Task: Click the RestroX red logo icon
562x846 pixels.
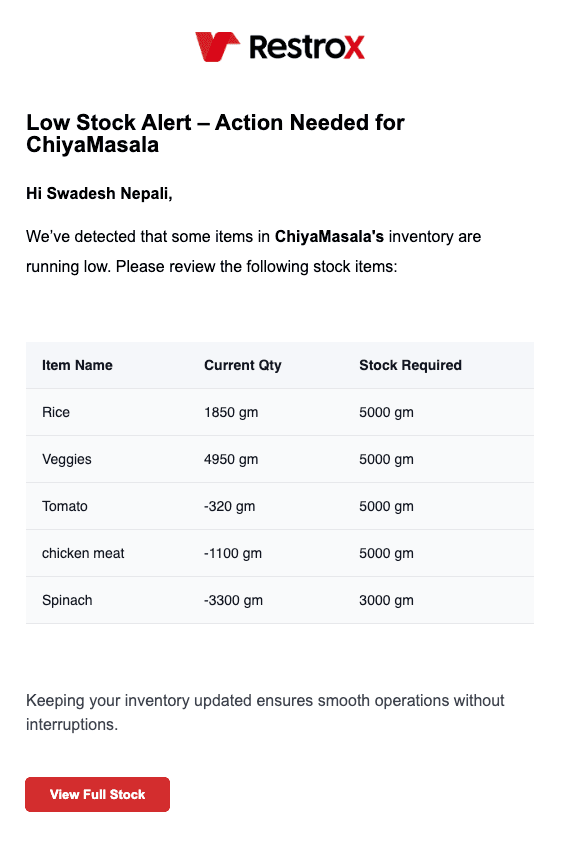Action: [217, 47]
